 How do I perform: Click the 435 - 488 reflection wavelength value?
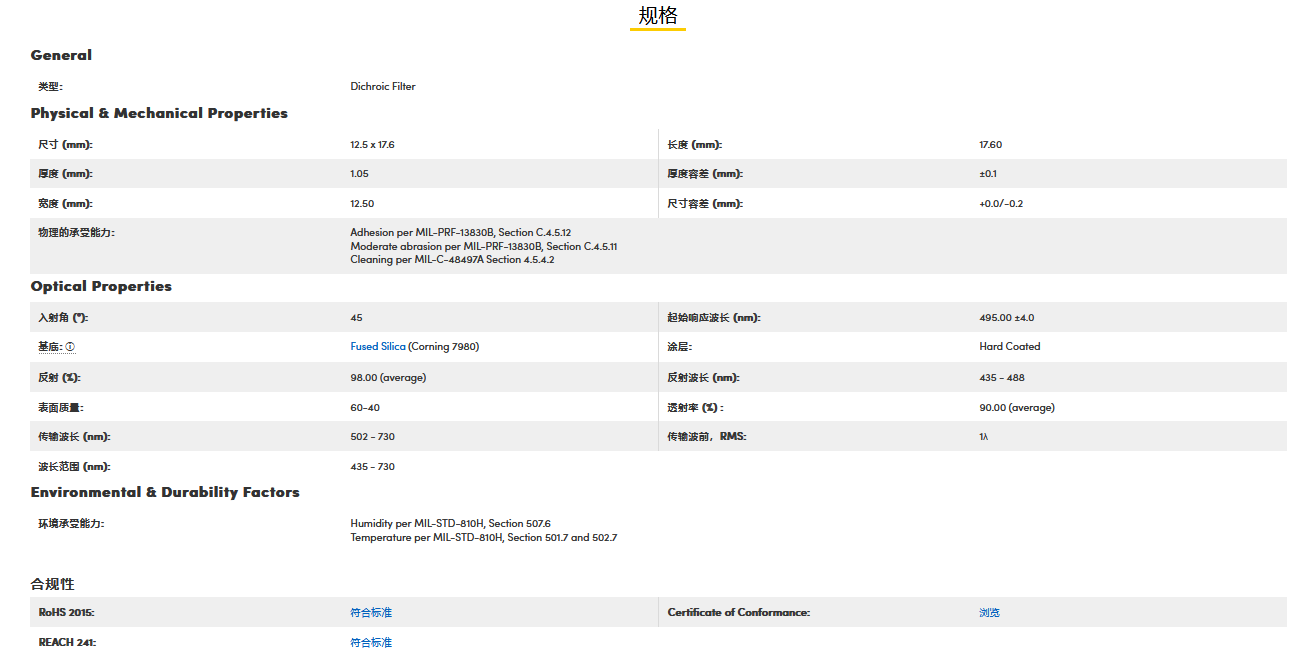pos(1001,378)
